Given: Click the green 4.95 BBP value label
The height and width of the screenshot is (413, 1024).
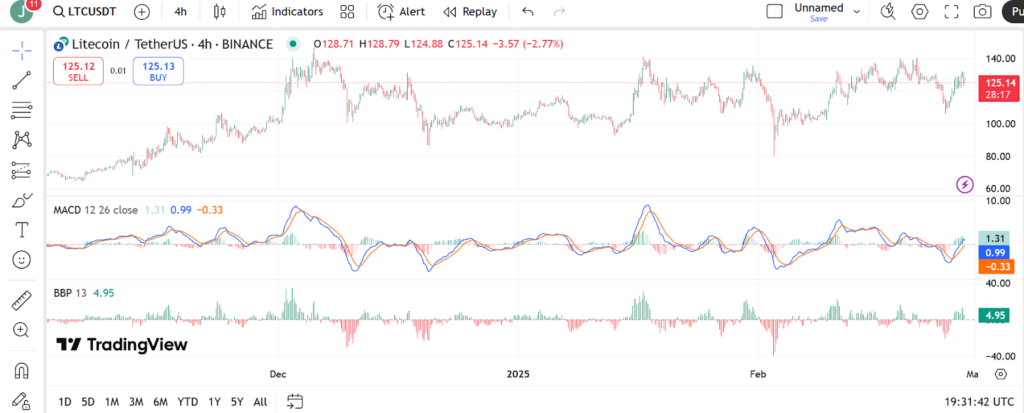Looking at the screenshot, I should pos(993,316).
